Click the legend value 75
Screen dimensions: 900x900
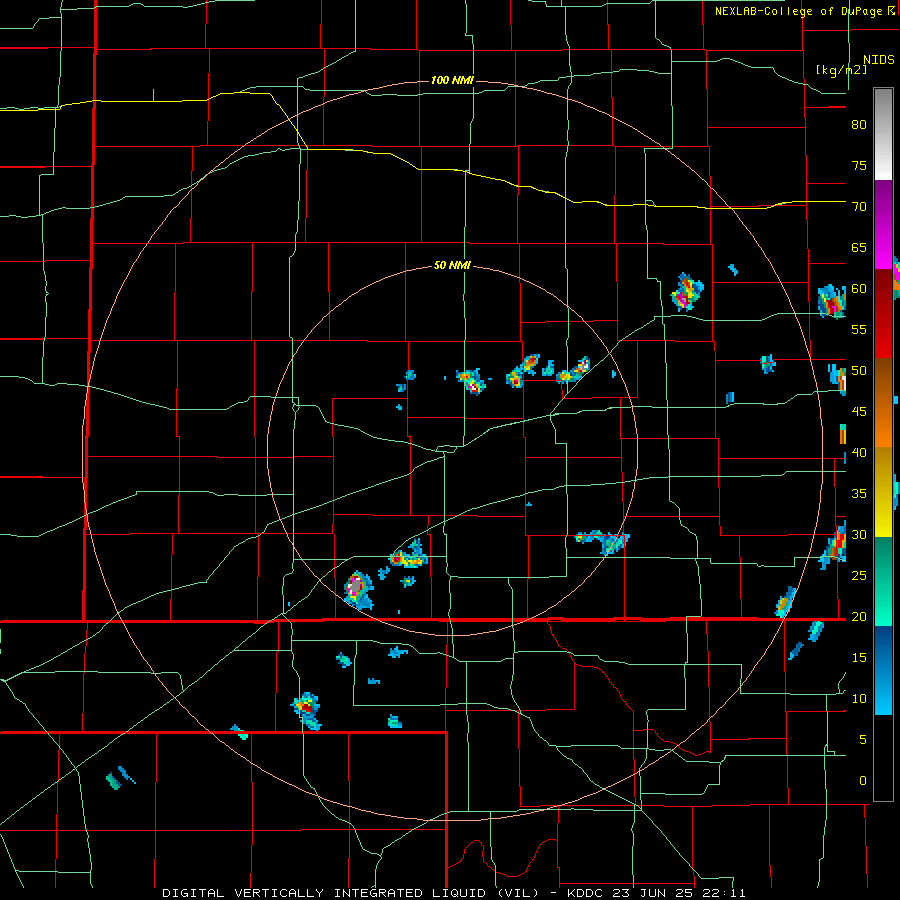pos(859,165)
